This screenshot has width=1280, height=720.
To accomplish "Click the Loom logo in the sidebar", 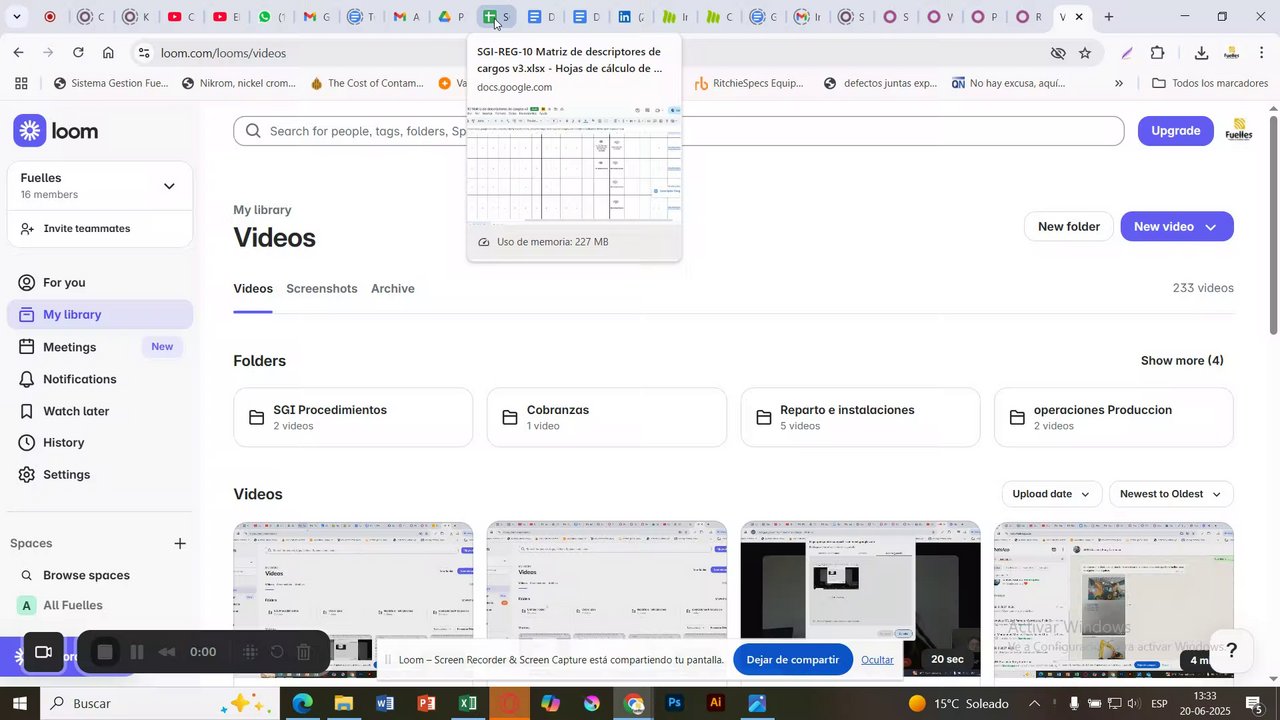I will click(x=56, y=131).
